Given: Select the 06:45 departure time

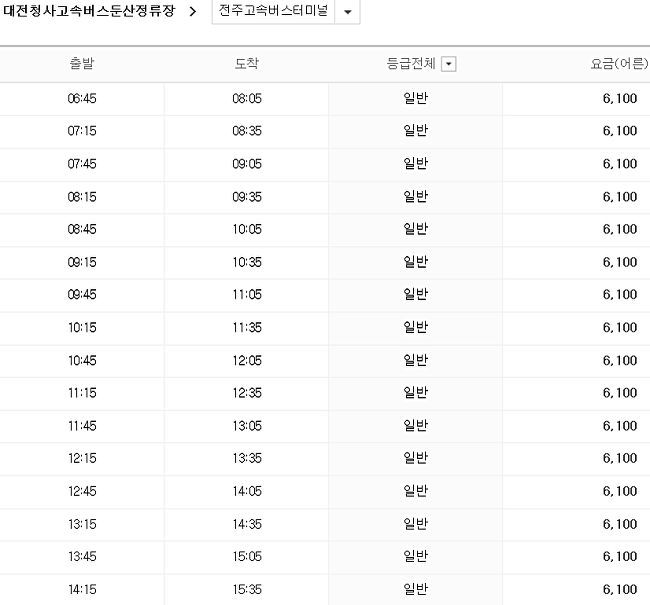Looking at the screenshot, I should pos(82,99).
